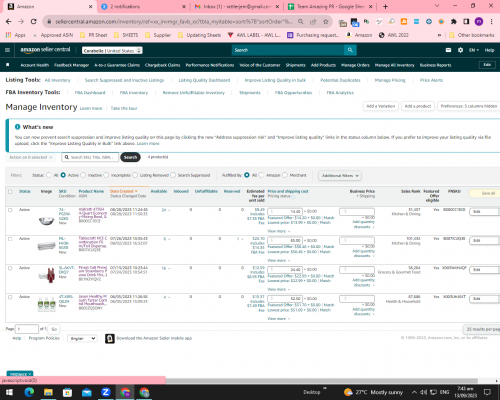Viewport: 500px width, 400px height.
Task: Click the horizontal scrollbar at page bottom
Action: point(322,381)
